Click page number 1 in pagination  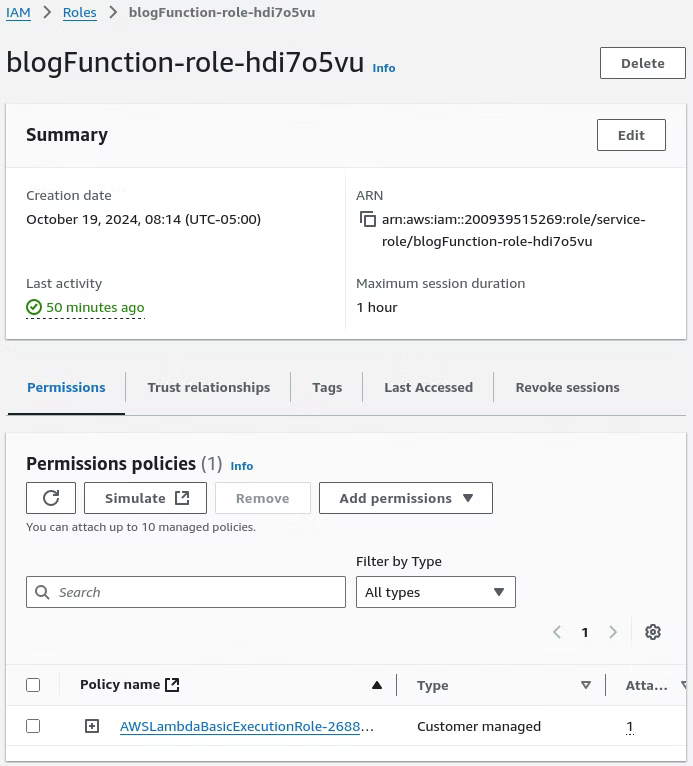pos(585,633)
